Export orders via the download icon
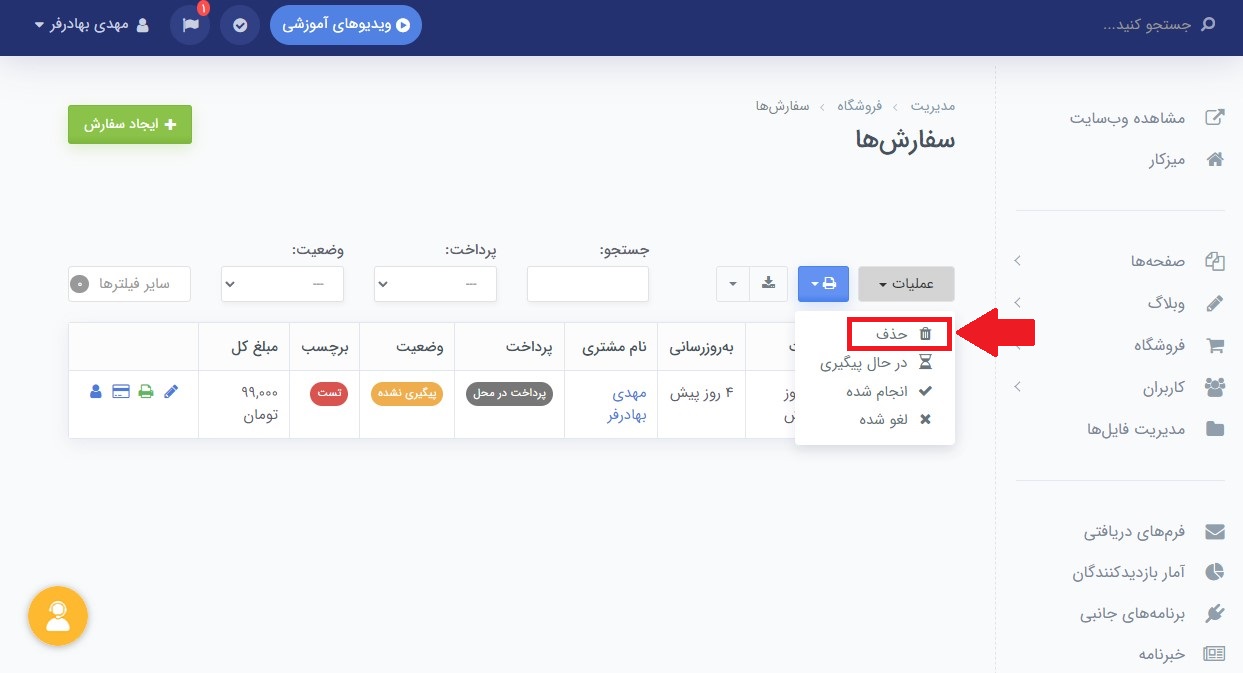1243x673 pixels. [x=768, y=283]
